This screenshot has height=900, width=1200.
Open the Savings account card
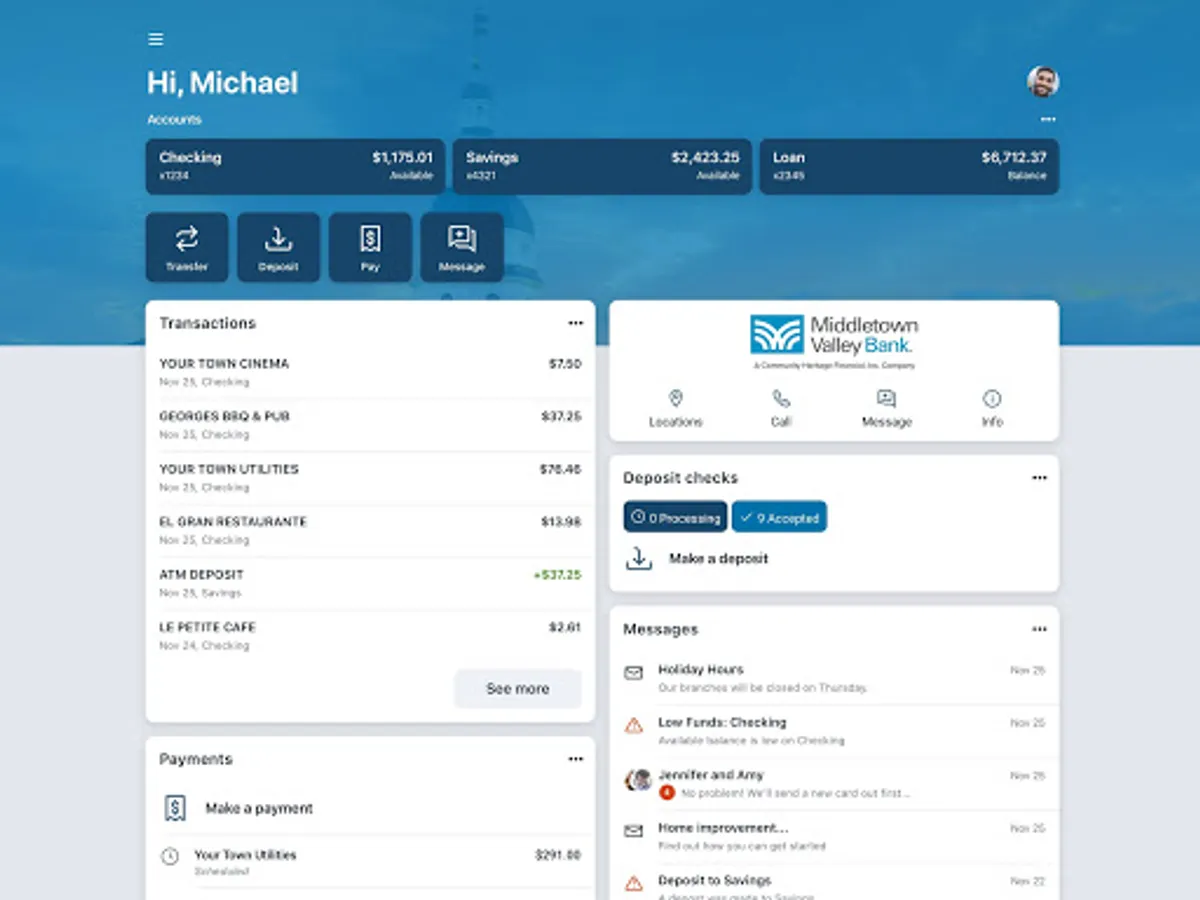click(602, 166)
